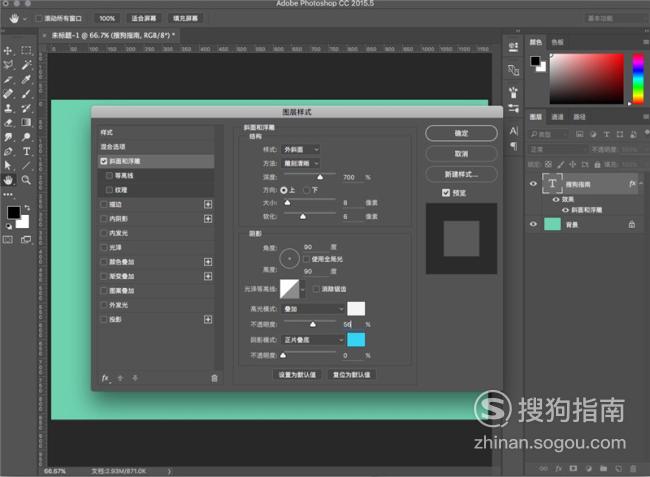Select 混合选项 in styles list

tap(156, 147)
